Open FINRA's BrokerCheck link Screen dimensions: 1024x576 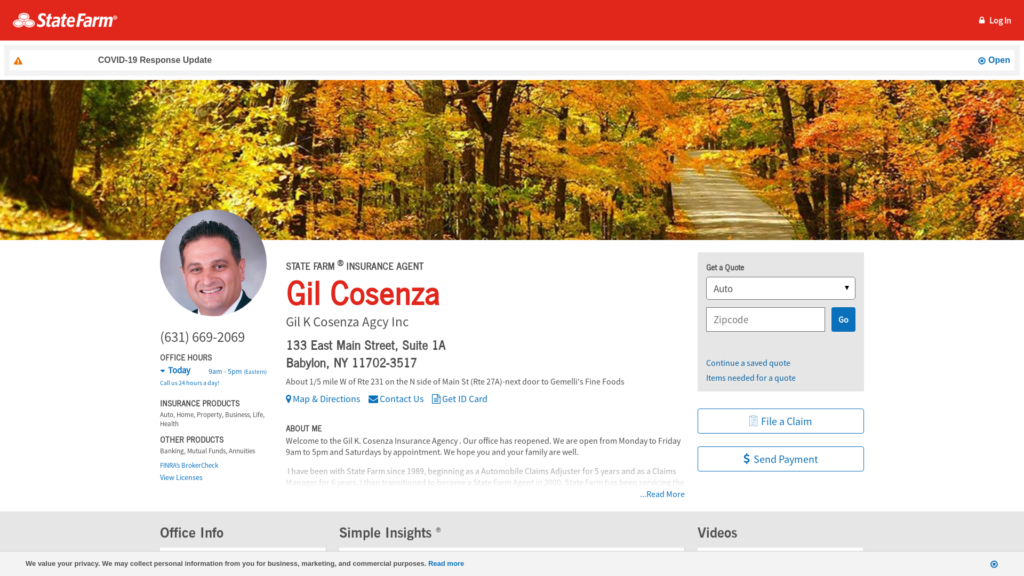[x=189, y=466]
